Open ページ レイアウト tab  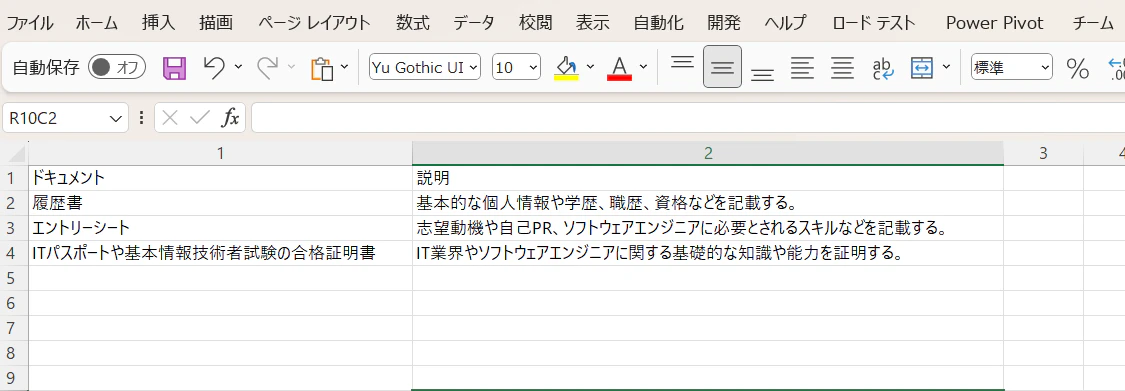(314, 23)
